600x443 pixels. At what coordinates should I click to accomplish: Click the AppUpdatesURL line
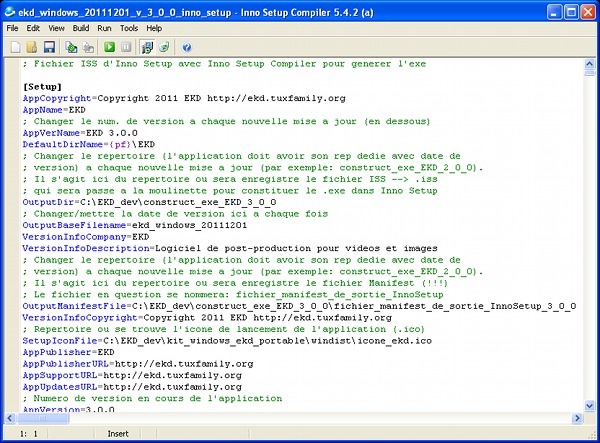pyautogui.click(x=132, y=387)
